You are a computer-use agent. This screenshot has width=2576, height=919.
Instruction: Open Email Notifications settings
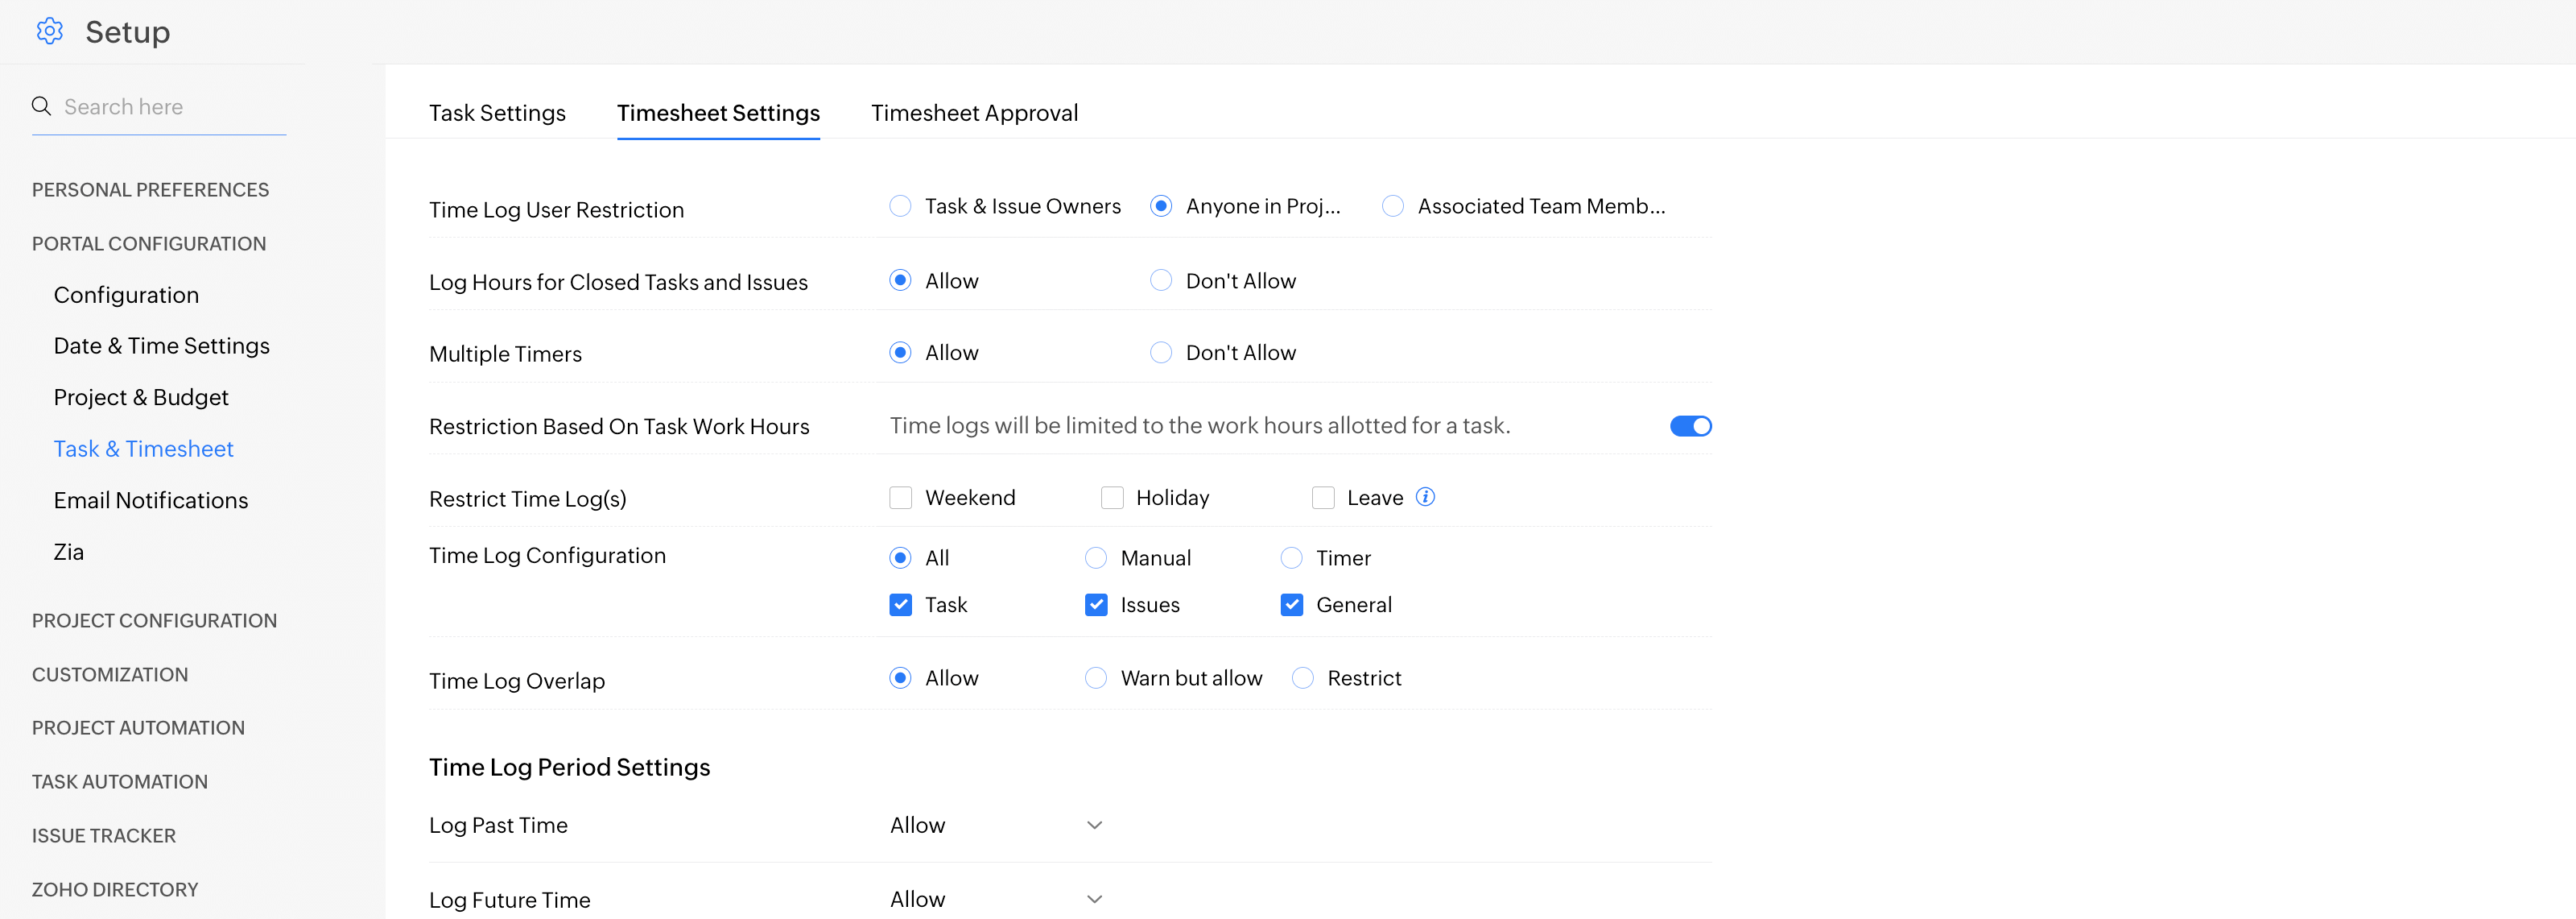pyautogui.click(x=151, y=500)
